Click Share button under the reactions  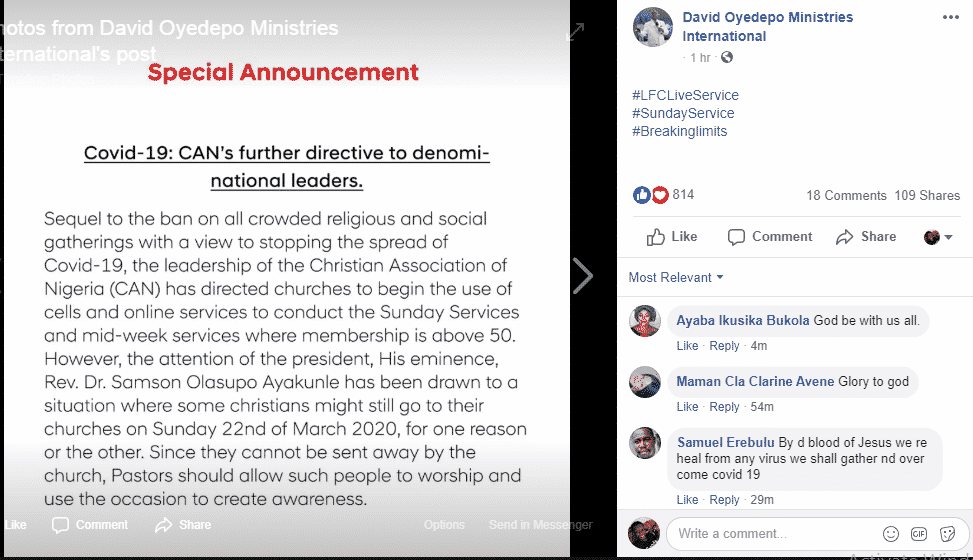click(866, 237)
